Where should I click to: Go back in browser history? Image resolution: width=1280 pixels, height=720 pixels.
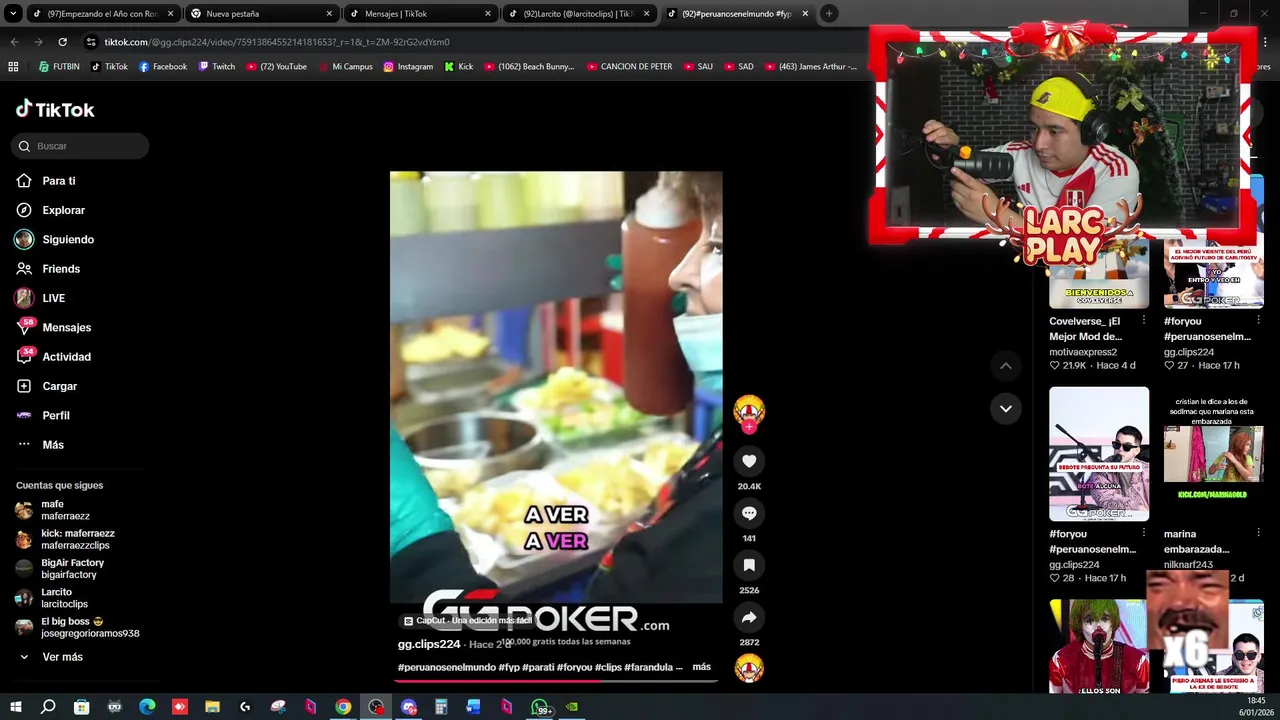[x=14, y=42]
